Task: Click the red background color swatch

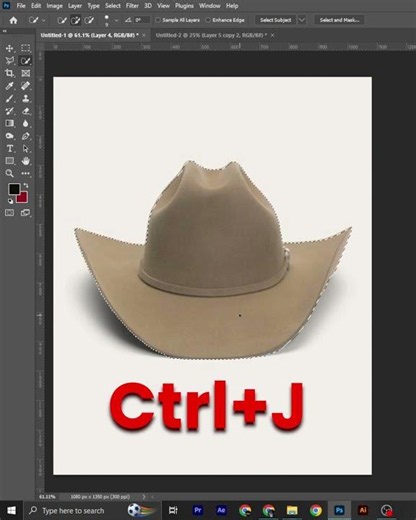Action: [x=23, y=197]
